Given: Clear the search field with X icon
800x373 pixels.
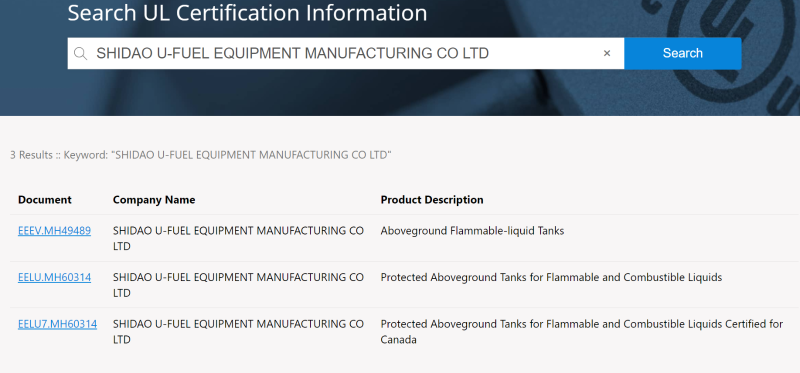Looking at the screenshot, I should [x=607, y=53].
